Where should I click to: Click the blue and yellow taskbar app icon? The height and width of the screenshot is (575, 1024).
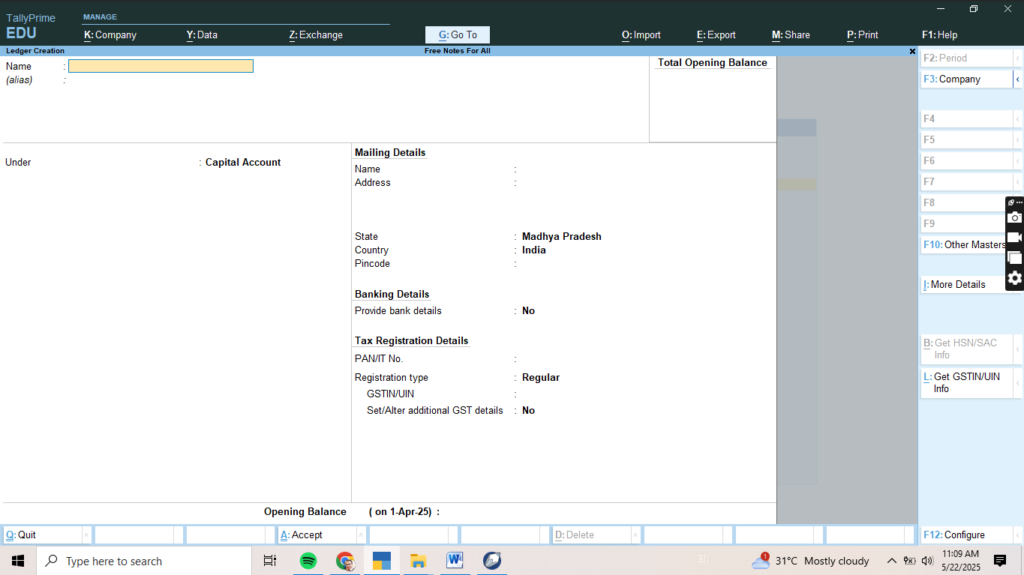tap(381, 561)
